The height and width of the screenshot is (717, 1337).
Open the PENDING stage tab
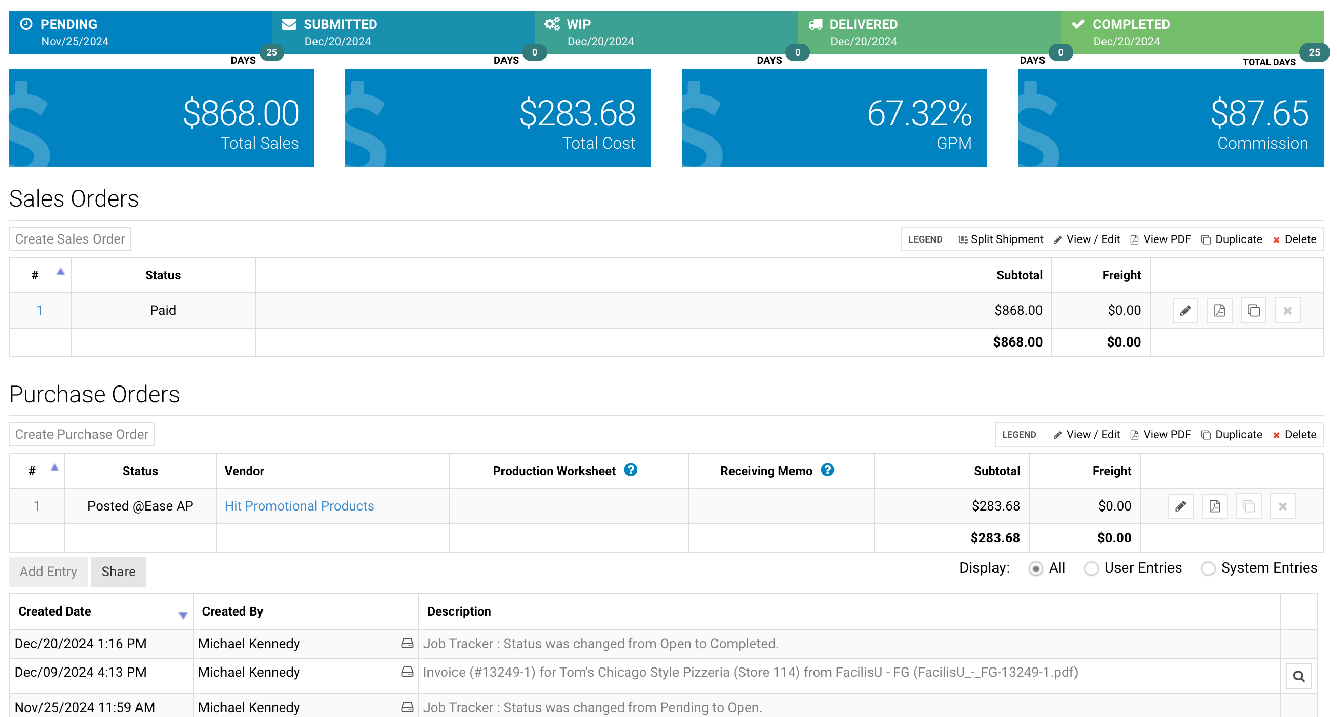(x=140, y=33)
